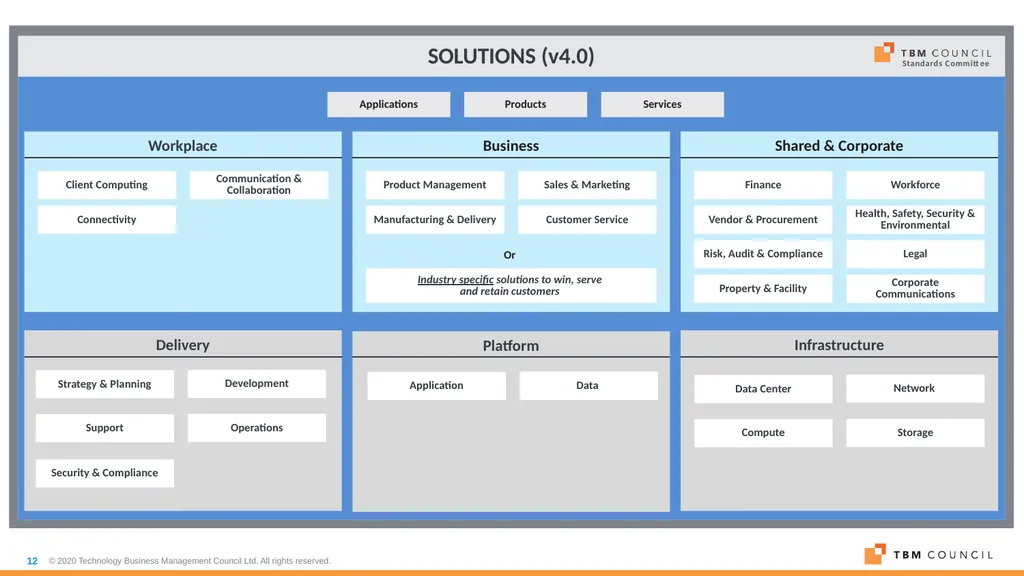Select the Security & Compliance box

click(x=104, y=473)
